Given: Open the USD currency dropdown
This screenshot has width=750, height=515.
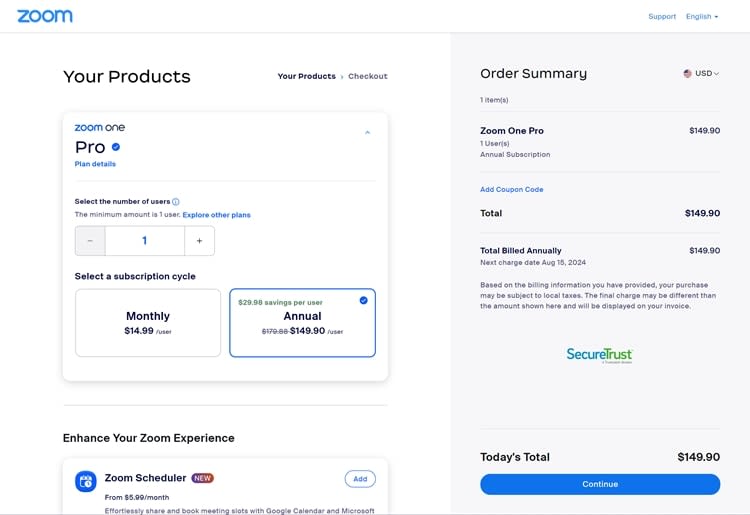Looking at the screenshot, I should [701, 74].
